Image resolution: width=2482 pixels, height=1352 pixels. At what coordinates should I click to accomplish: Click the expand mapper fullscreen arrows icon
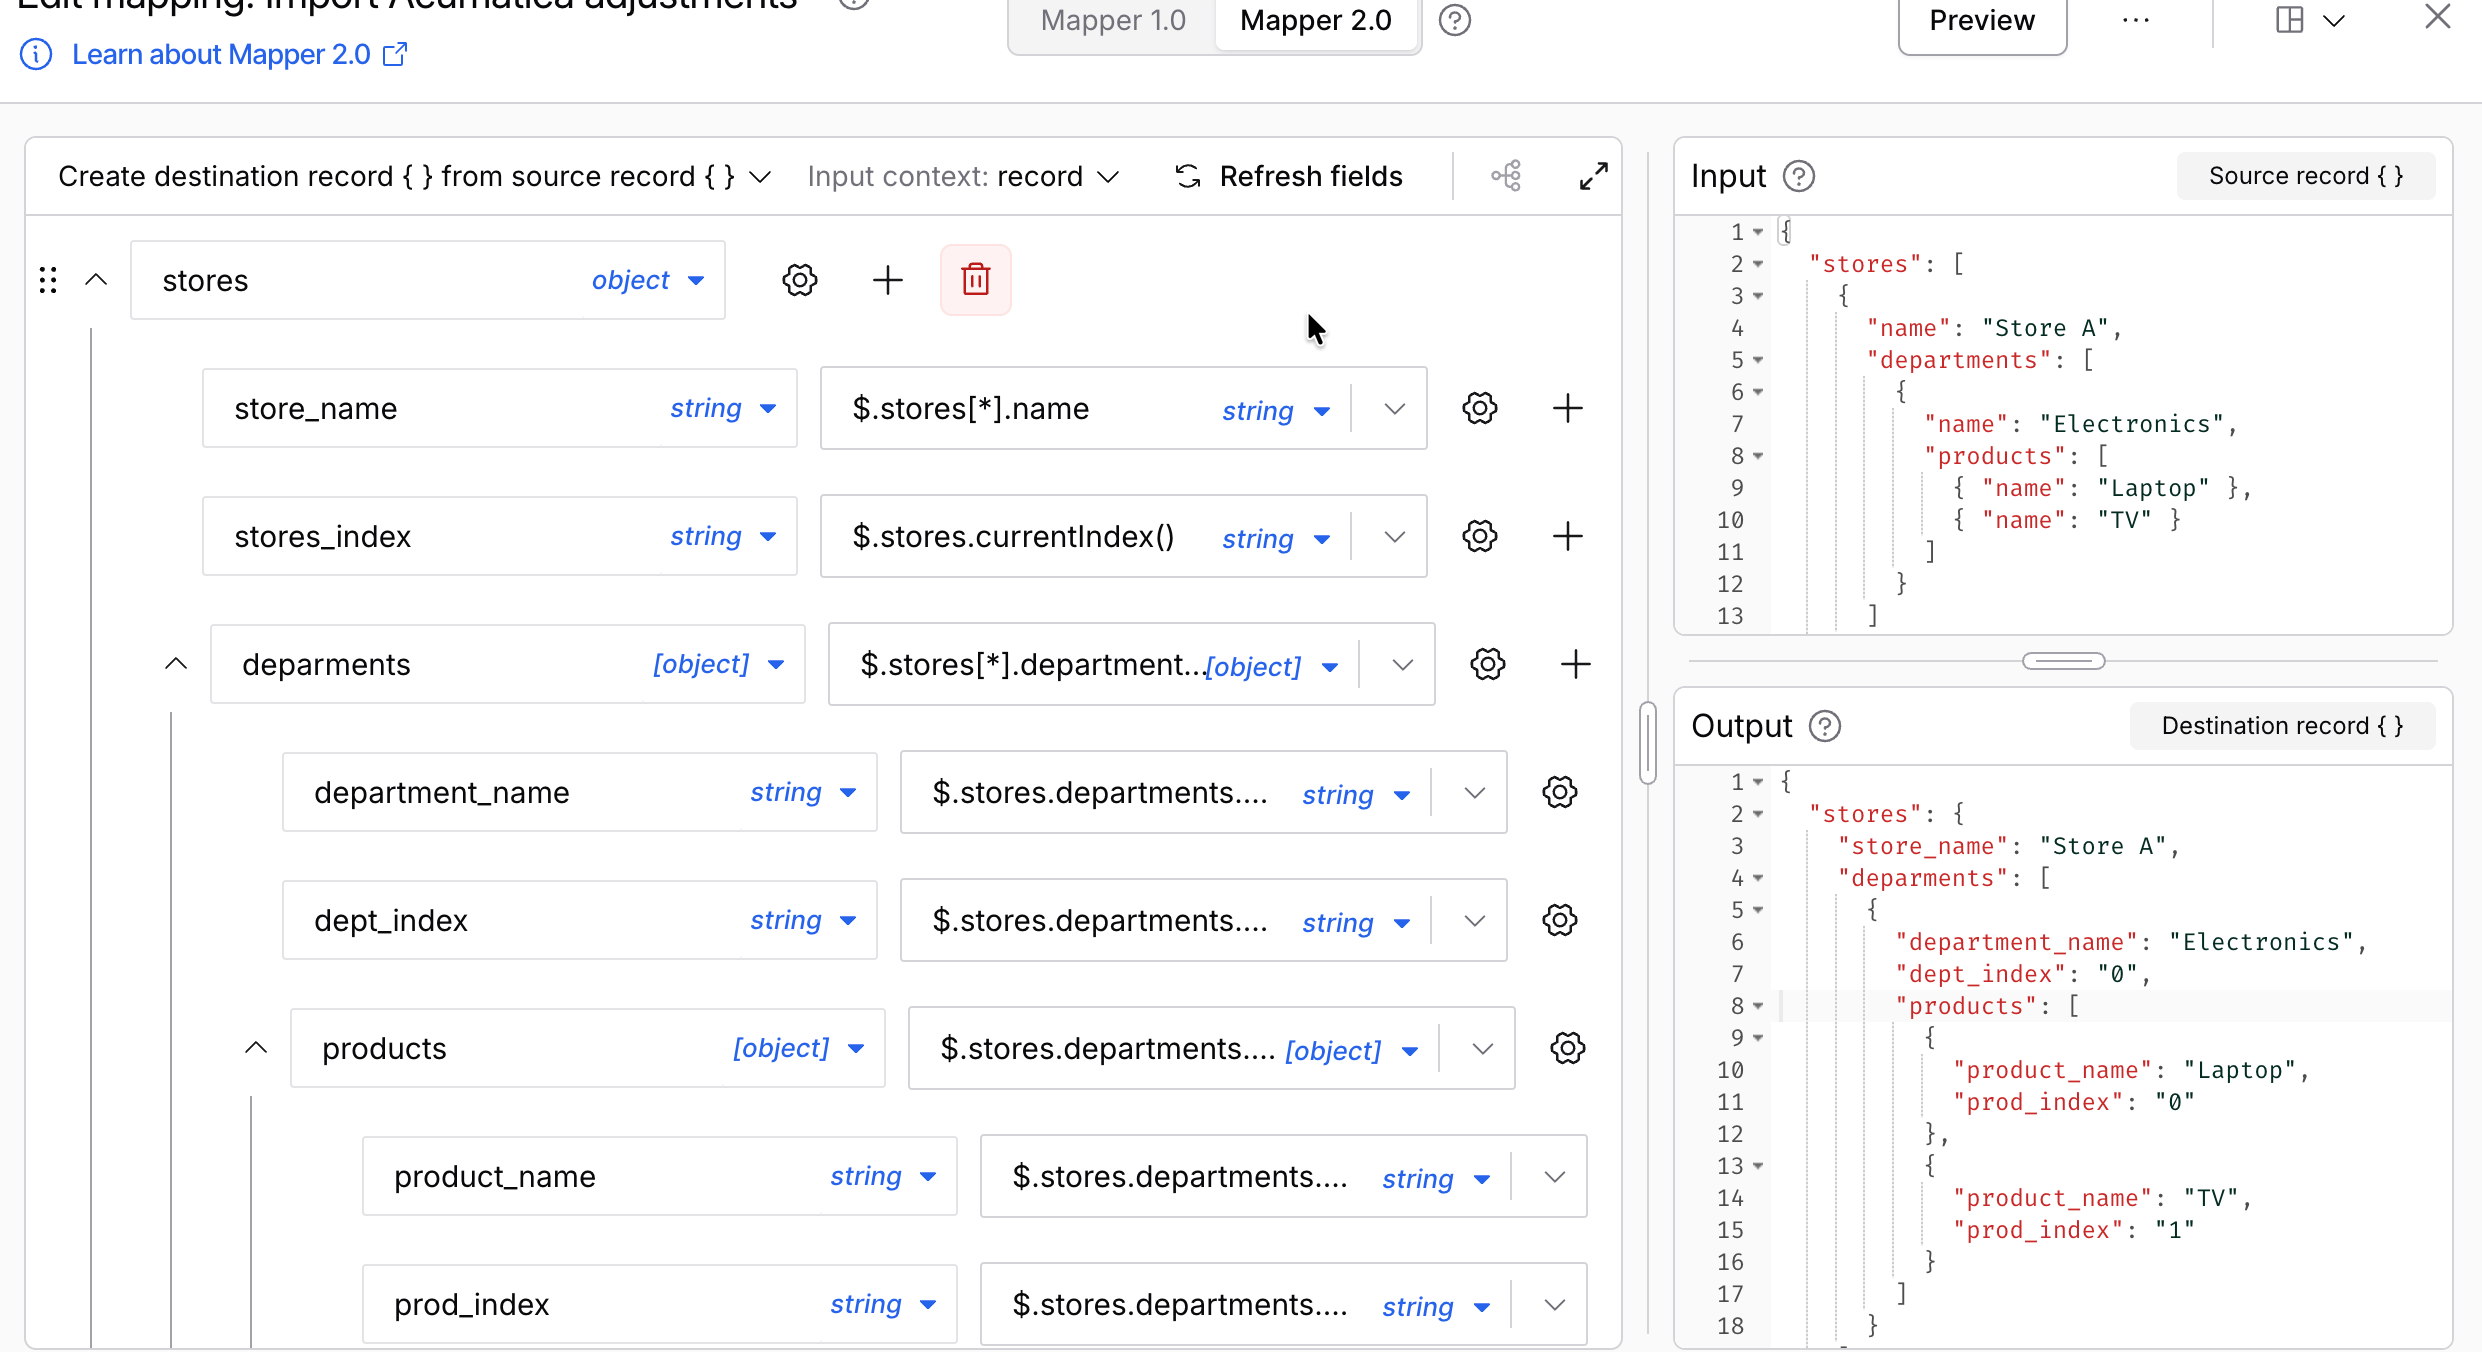click(1593, 176)
